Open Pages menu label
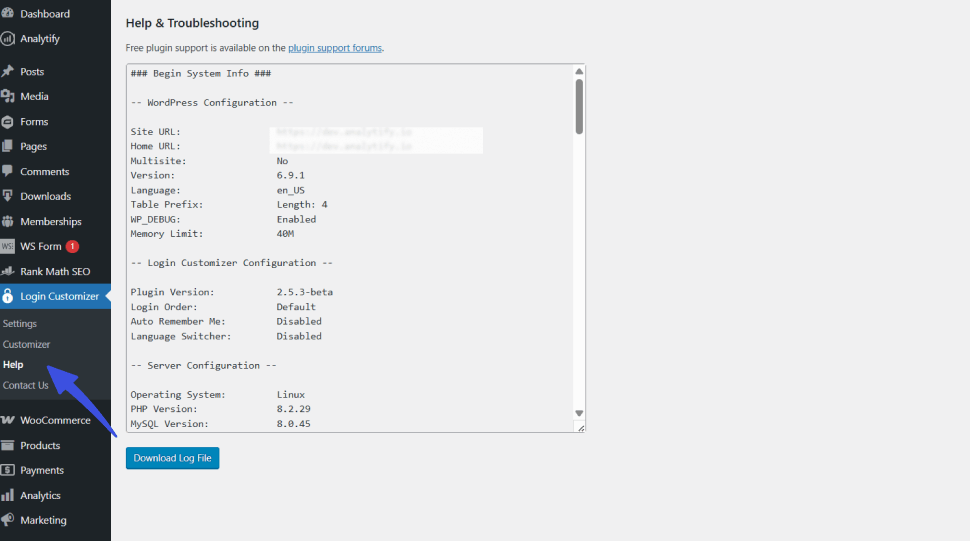970x541 pixels. (33, 147)
